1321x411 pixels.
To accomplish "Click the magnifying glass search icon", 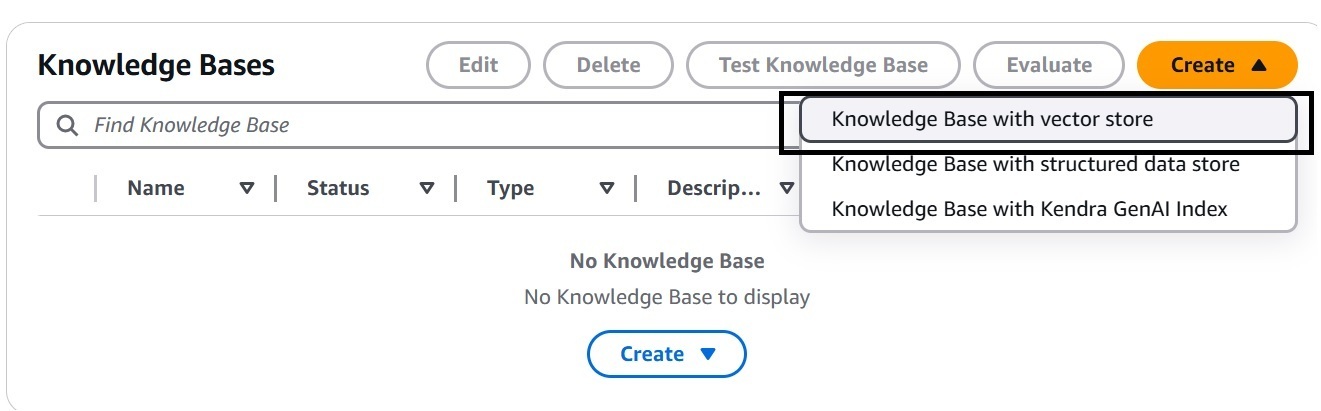I will point(67,125).
